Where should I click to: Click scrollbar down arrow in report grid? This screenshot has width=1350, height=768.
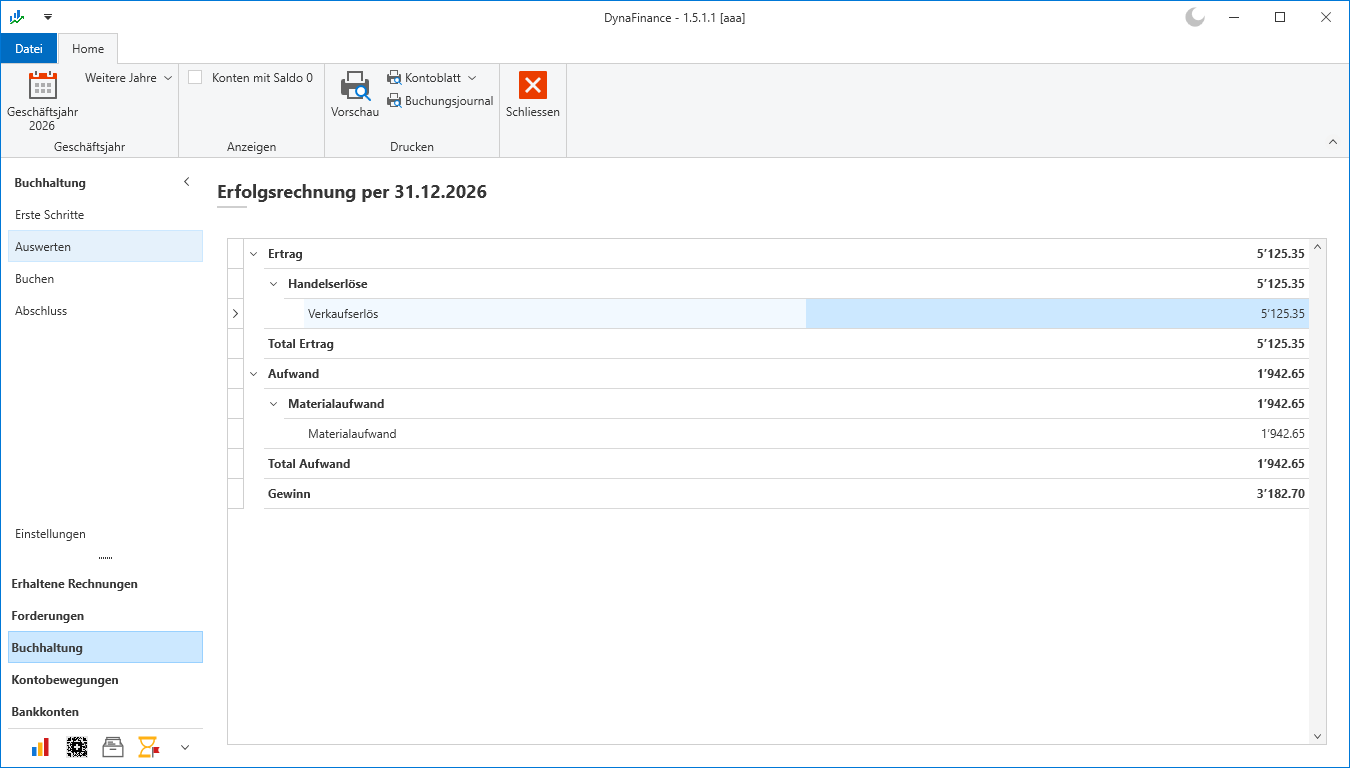(x=1317, y=736)
